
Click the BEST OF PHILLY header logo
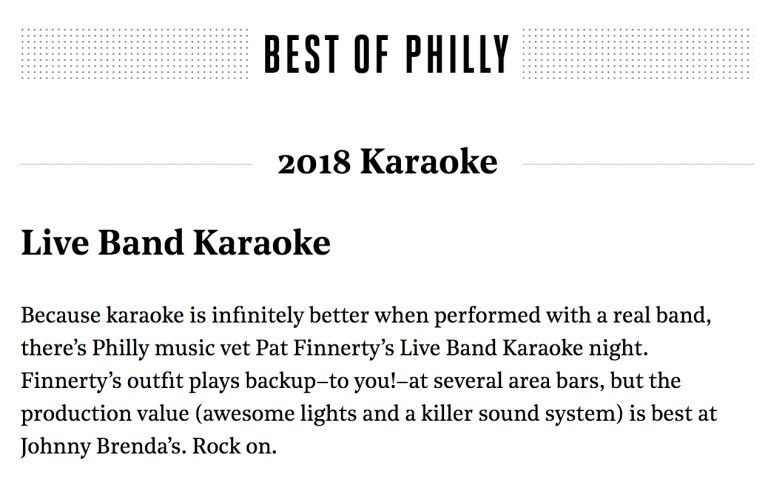pyautogui.click(x=386, y=54)
